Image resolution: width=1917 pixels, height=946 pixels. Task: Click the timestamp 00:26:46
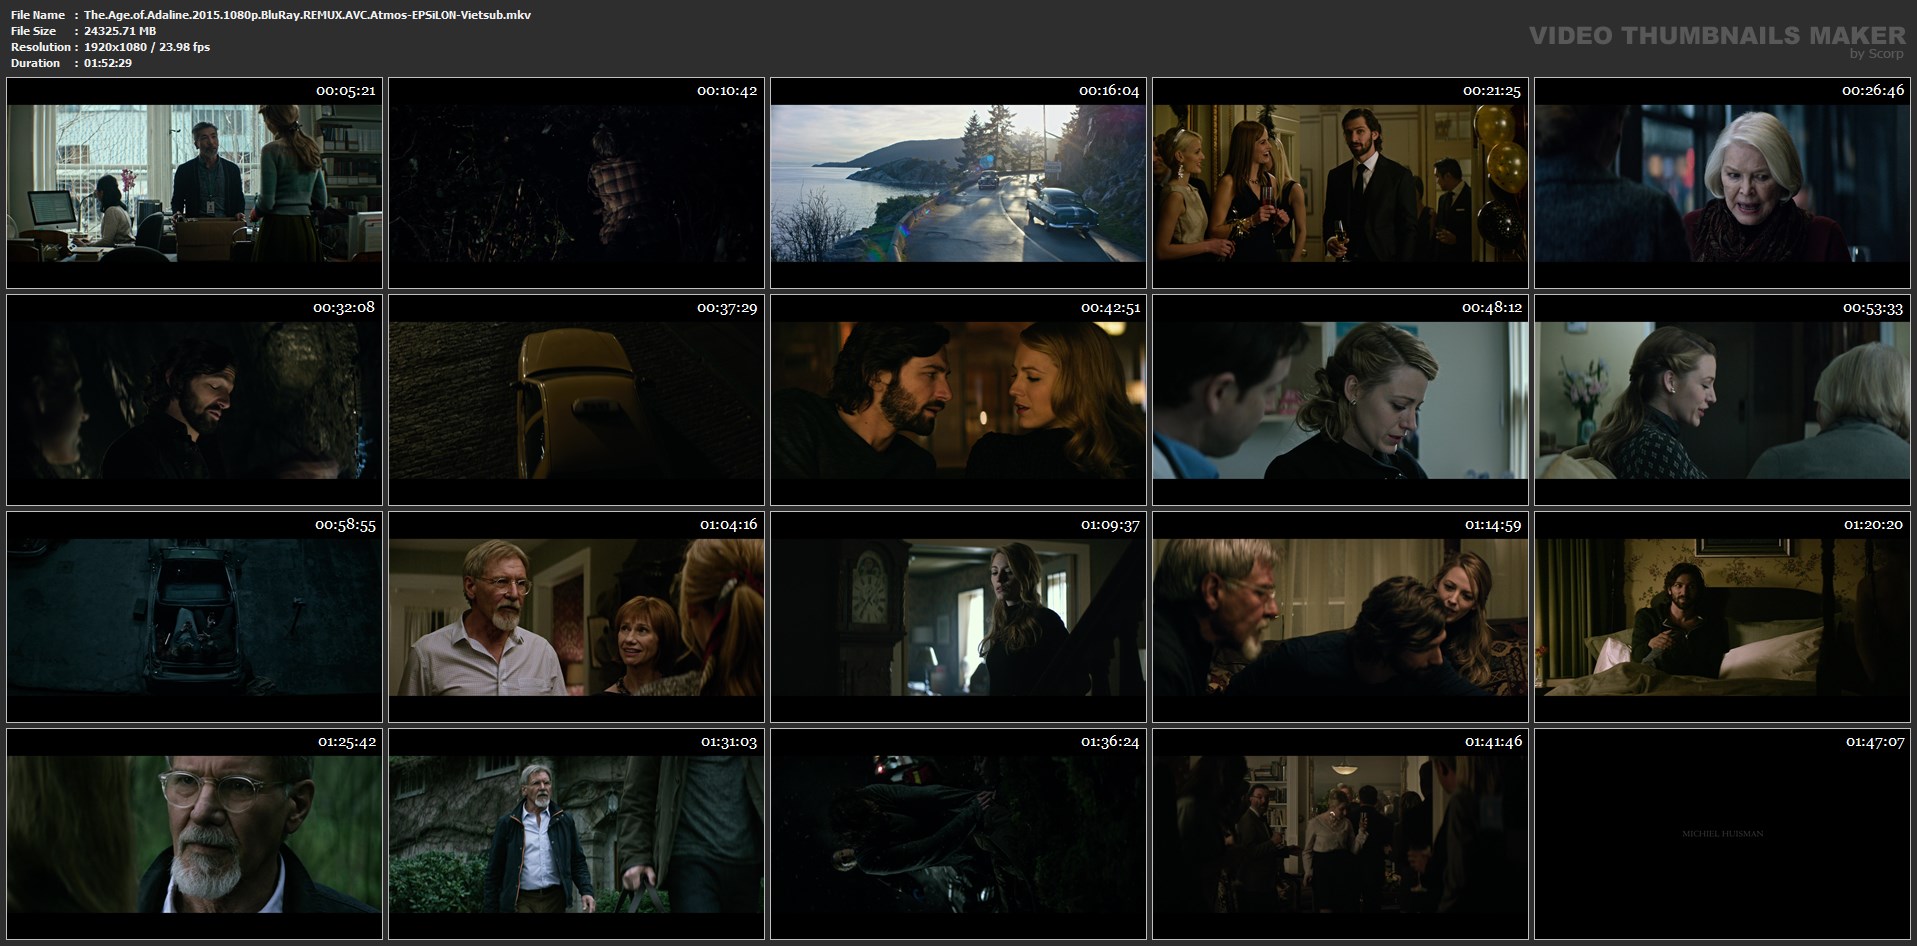point(1873,91)
